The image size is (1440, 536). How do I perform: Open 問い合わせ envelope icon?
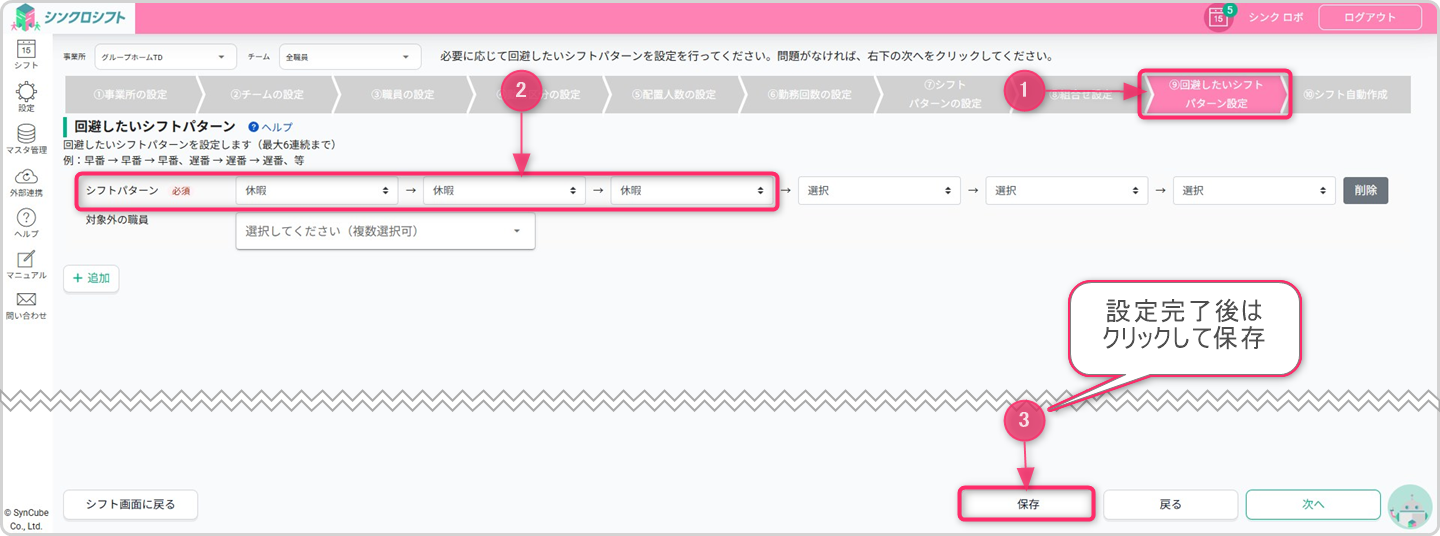26,300
